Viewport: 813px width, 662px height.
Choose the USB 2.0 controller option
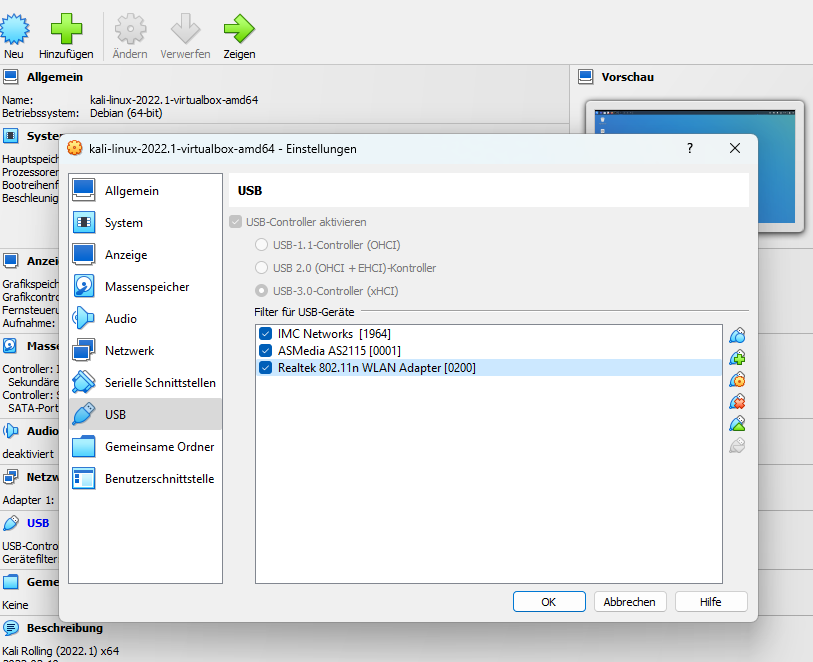point(261,266)
